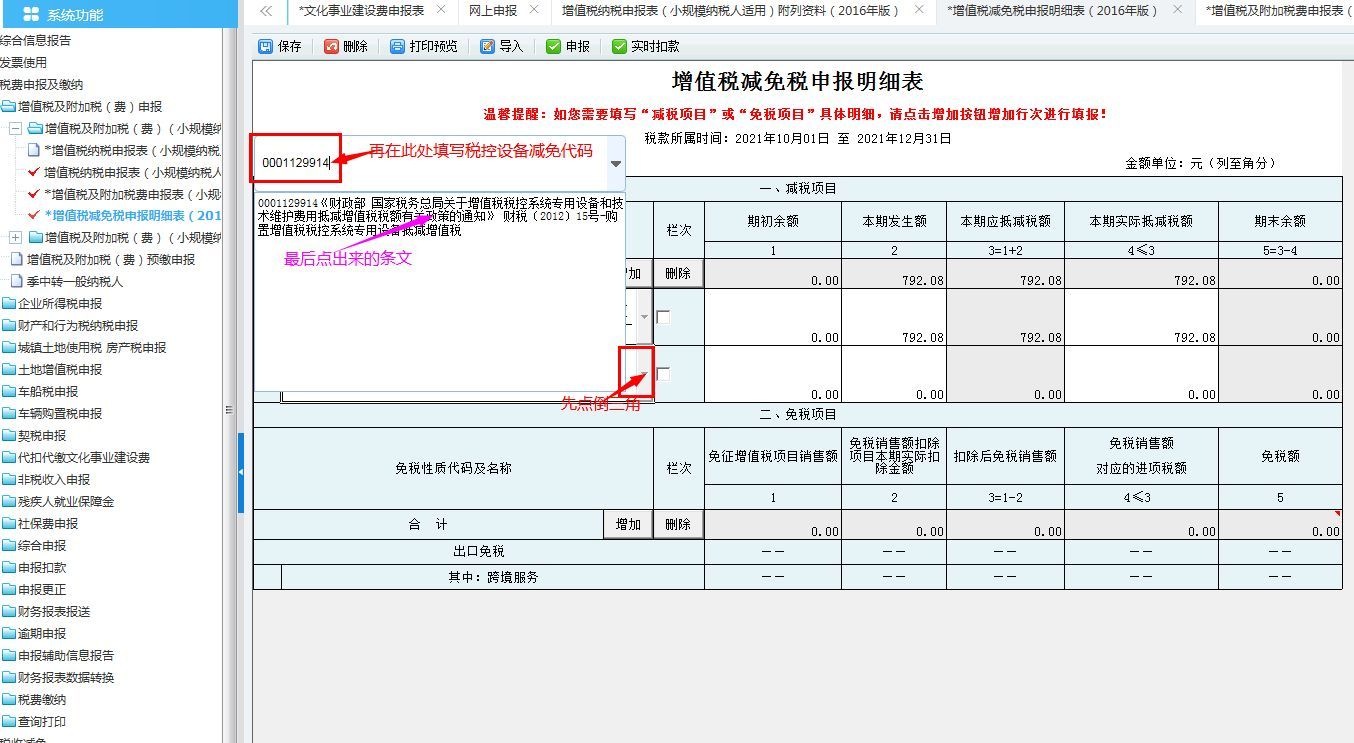
Task: Click the input field containing 0001129914
Action: click(296, 160)
